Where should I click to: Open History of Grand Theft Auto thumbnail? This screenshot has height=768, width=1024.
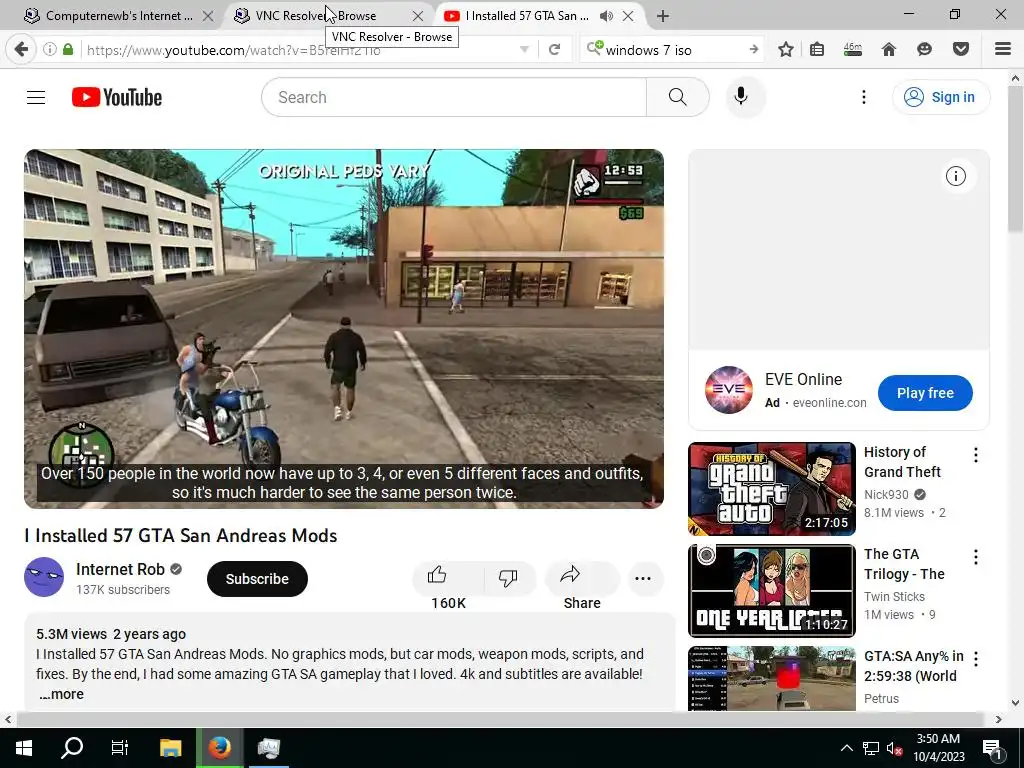click(772, 488)
